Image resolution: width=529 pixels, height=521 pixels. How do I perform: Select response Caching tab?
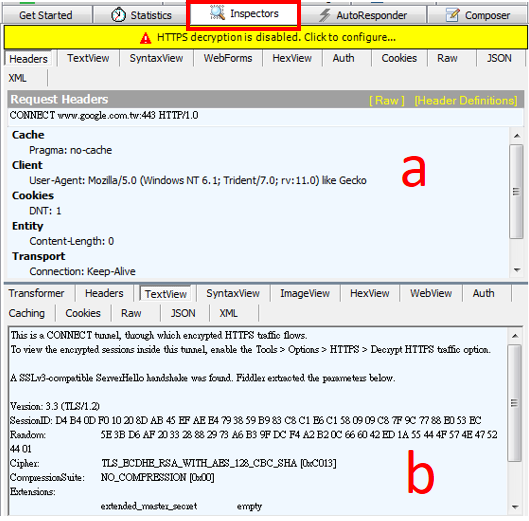coord(27,313)
